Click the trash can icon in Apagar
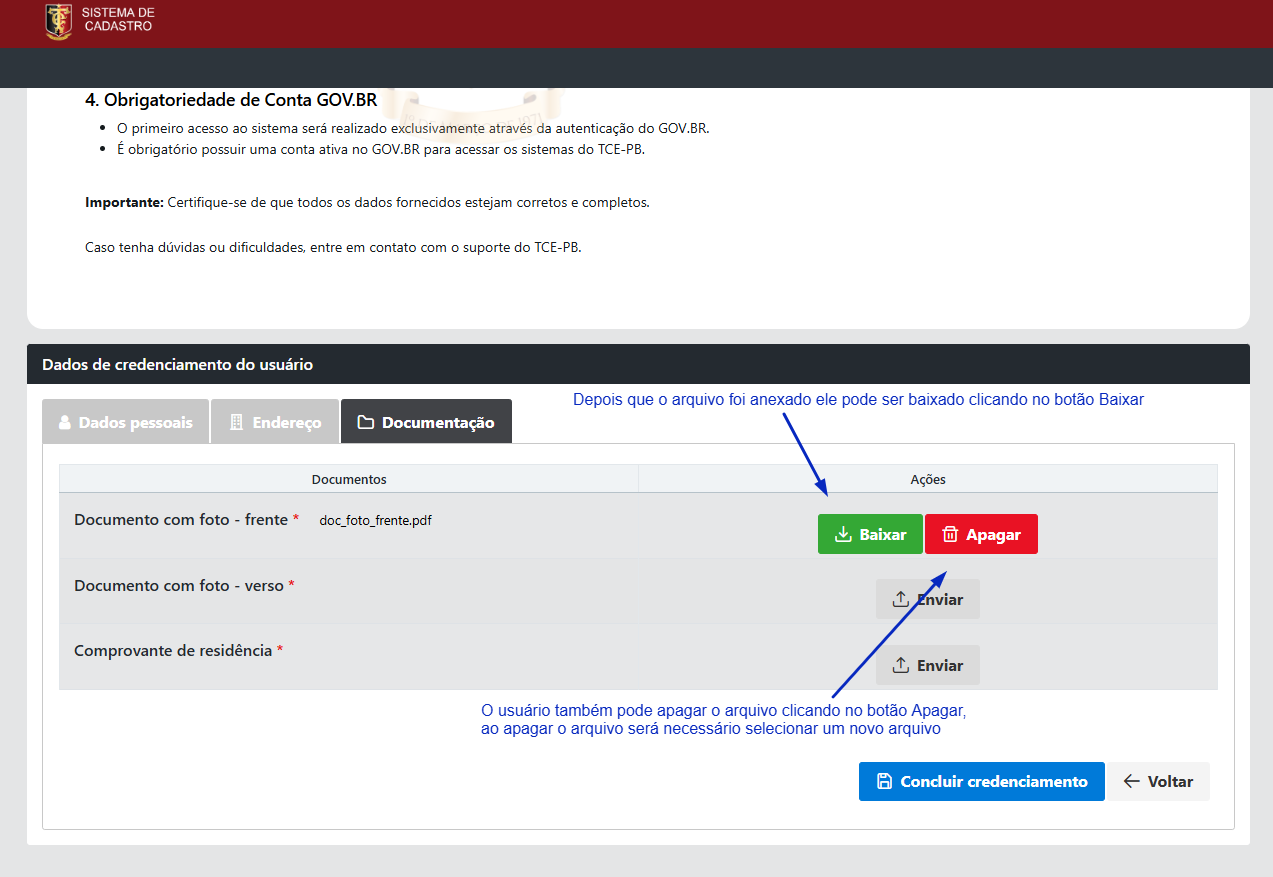The height and width of the screenshot is (877, 1273). [x=950, y=534]
